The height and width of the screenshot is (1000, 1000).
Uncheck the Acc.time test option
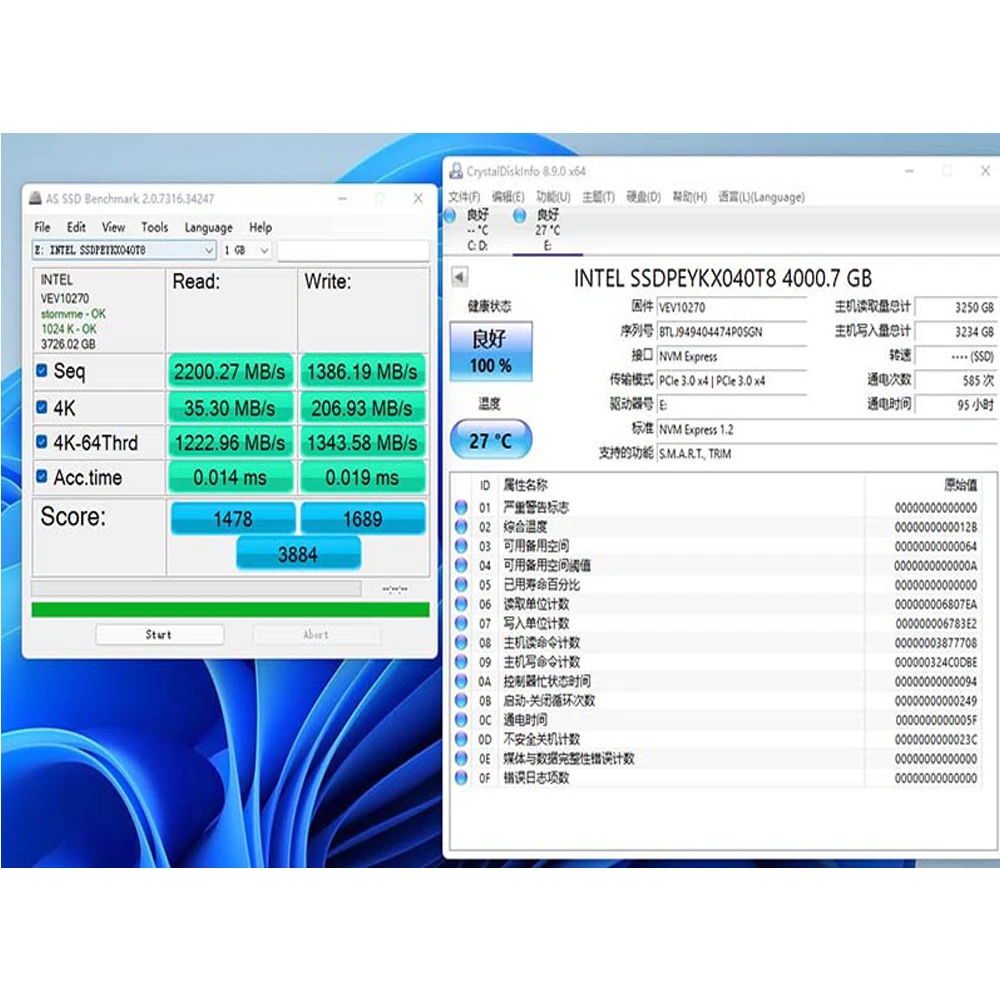40,478
